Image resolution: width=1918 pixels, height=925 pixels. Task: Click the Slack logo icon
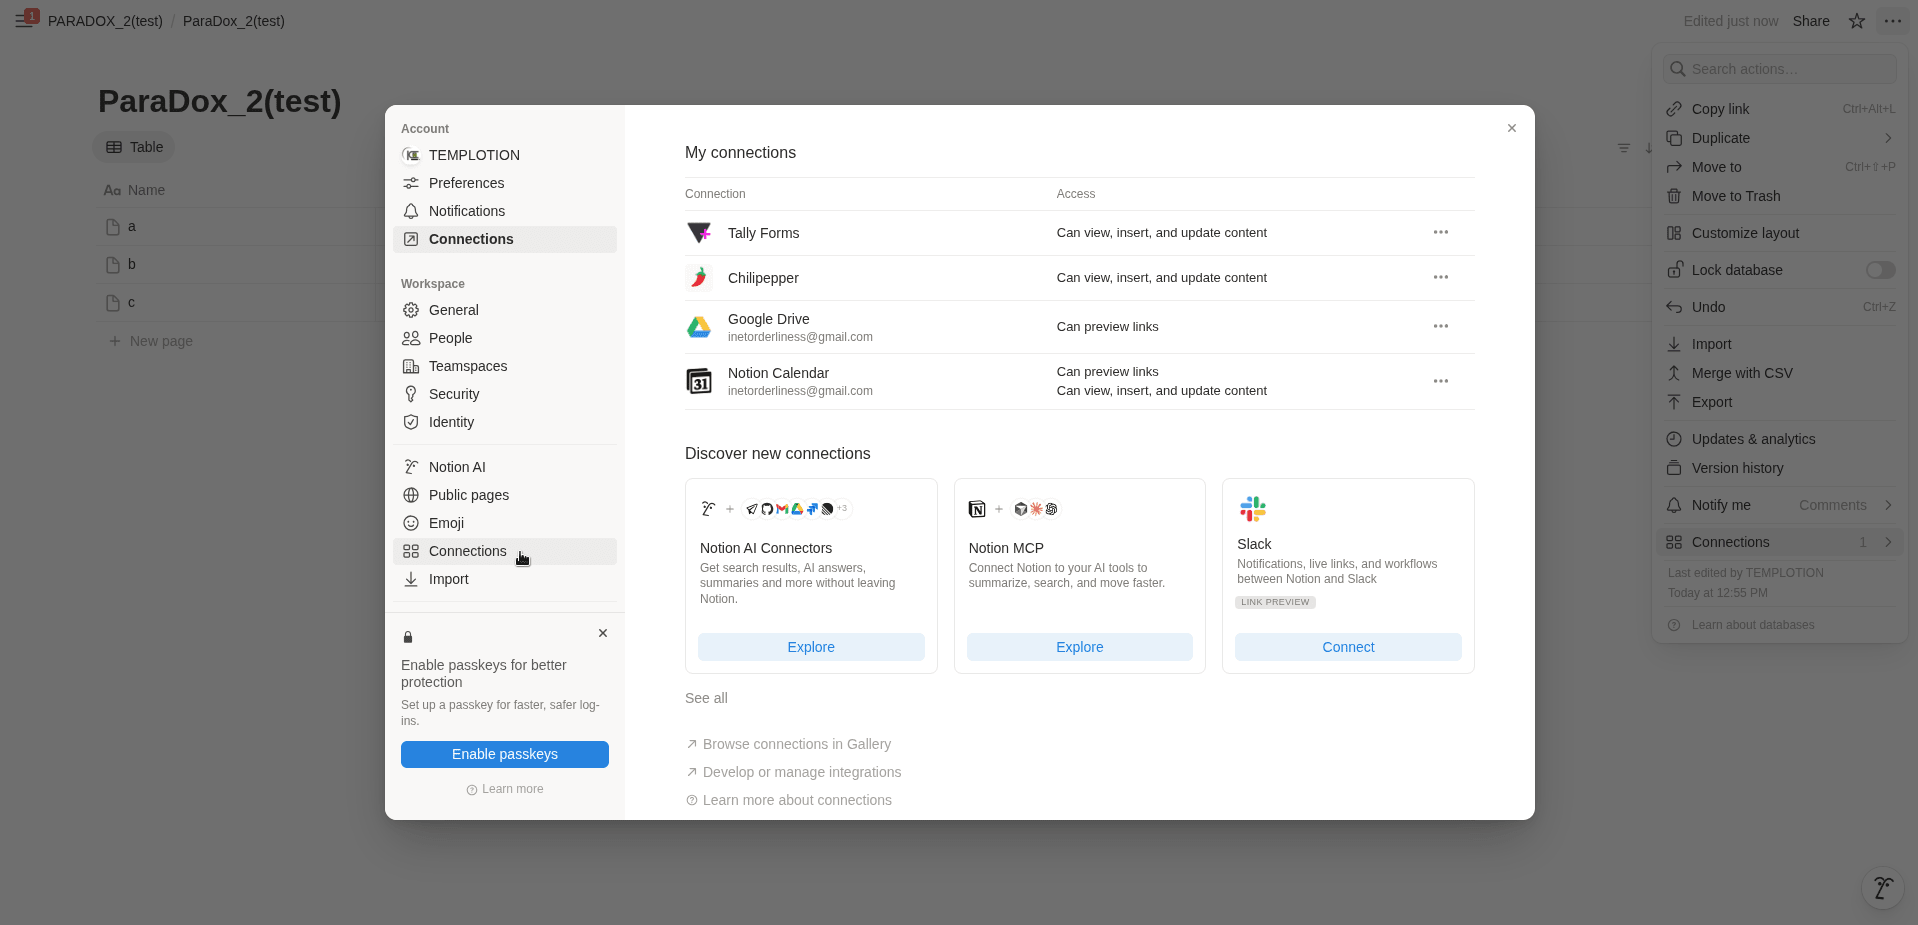pos(1252,509)
